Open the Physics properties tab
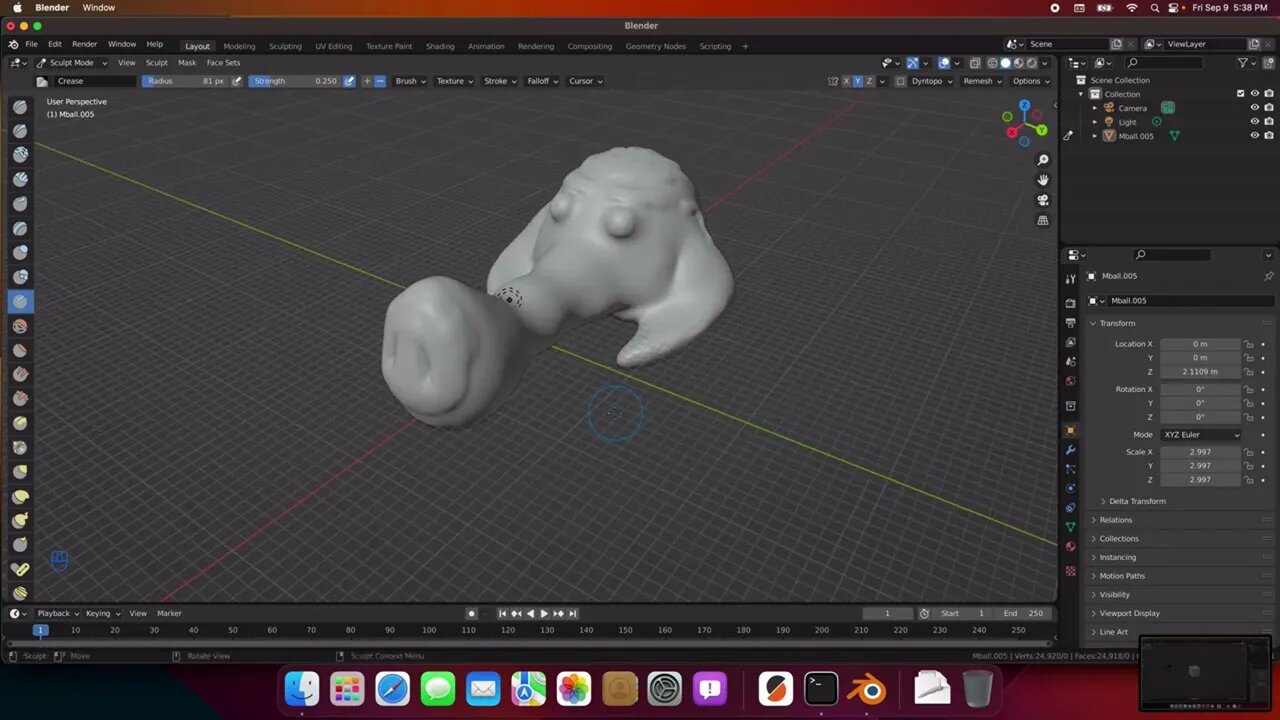1280x720 pixels. pos(1071,488)
